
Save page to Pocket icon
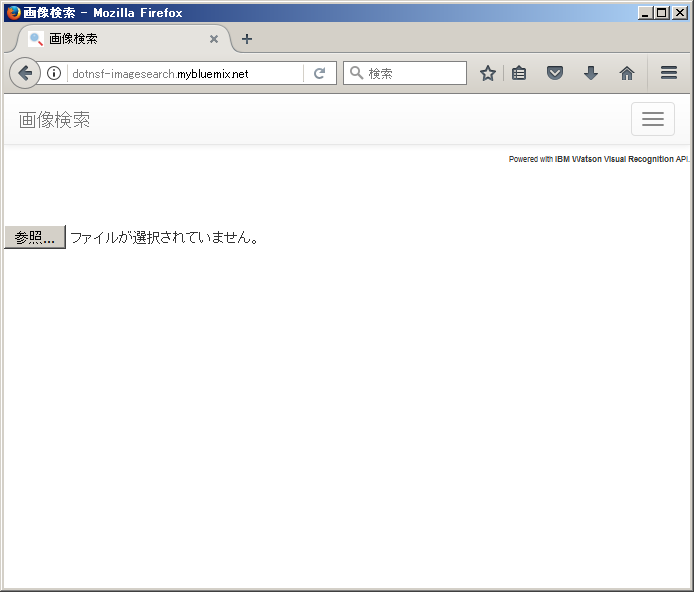(x=555, y=73)
